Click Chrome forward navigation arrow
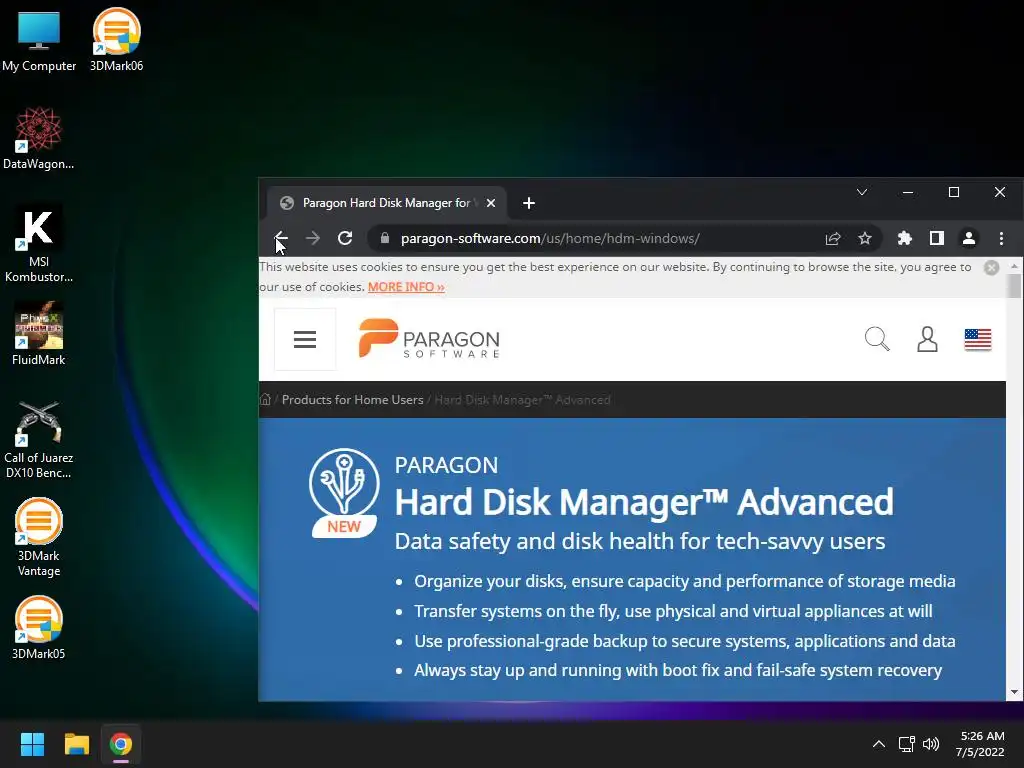The height and width of the screenshot is (768, 1024). pos(313,238)
